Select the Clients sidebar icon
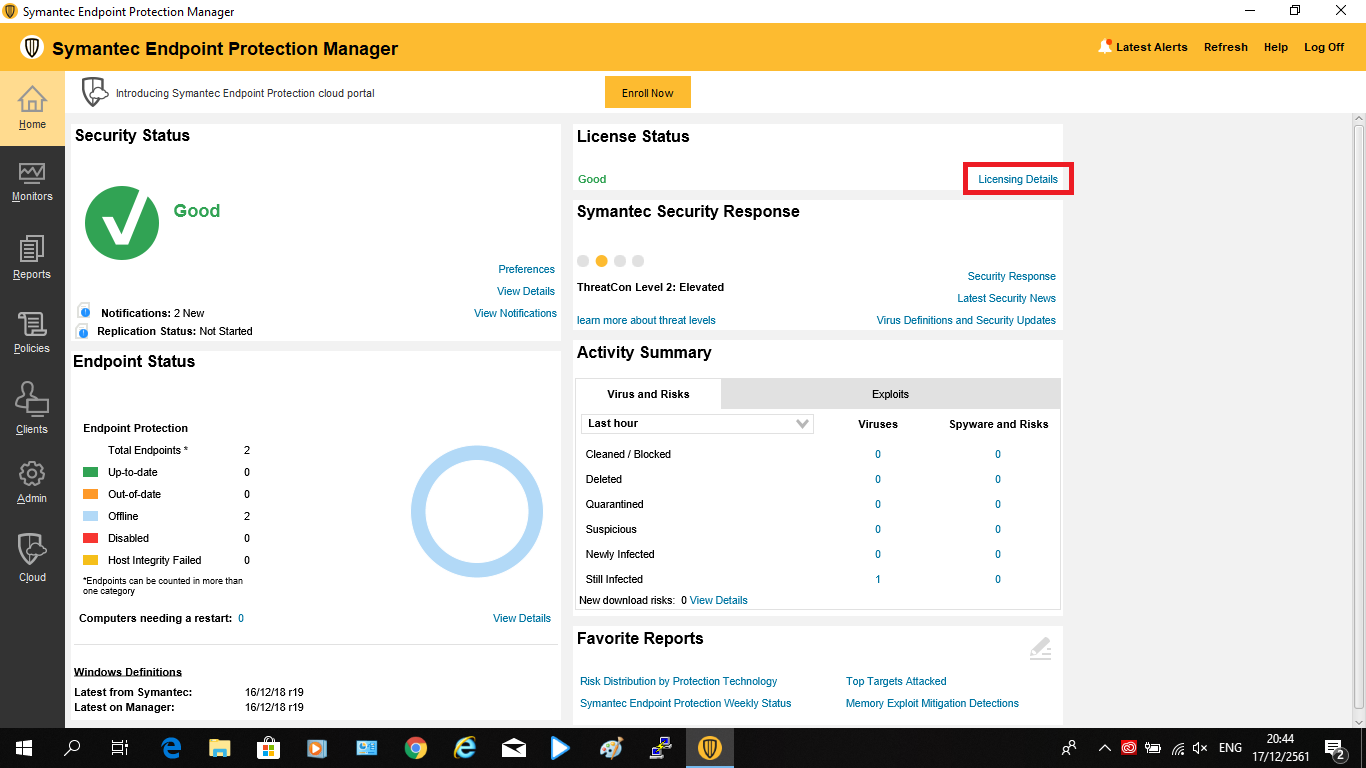 coord(32,410)
